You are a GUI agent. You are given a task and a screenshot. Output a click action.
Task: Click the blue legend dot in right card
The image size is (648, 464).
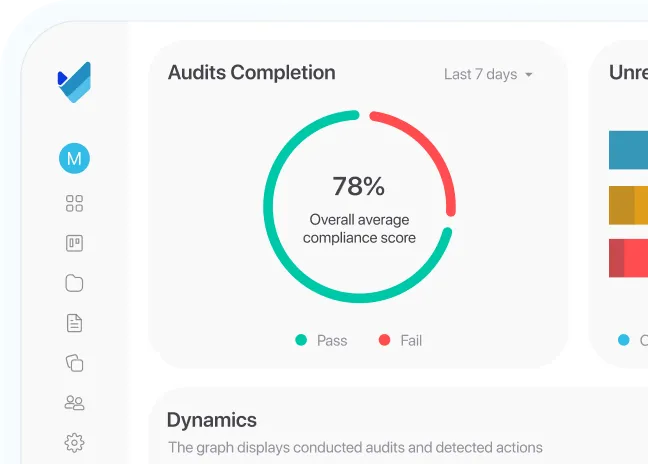[624, 340]
